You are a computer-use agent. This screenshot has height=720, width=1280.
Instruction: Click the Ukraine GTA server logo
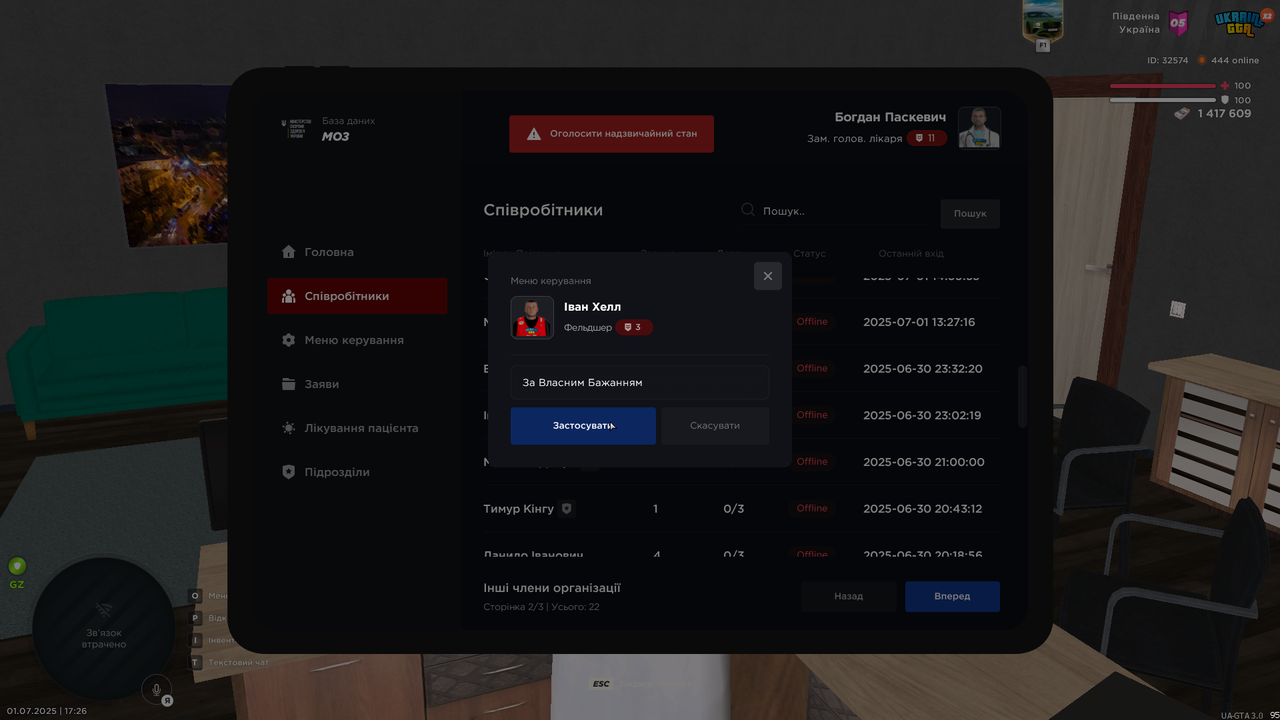coord(1241,23)
